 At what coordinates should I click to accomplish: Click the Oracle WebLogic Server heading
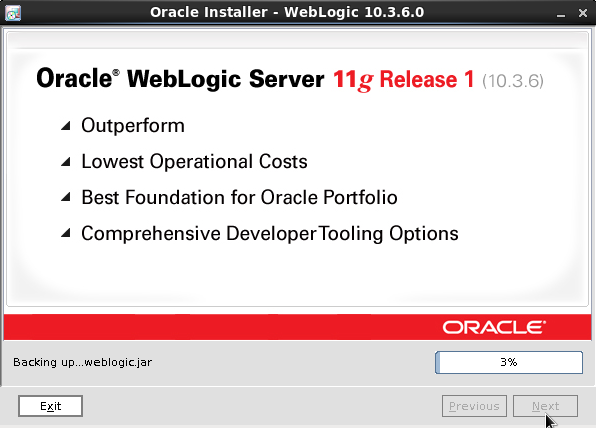[180, 79]
